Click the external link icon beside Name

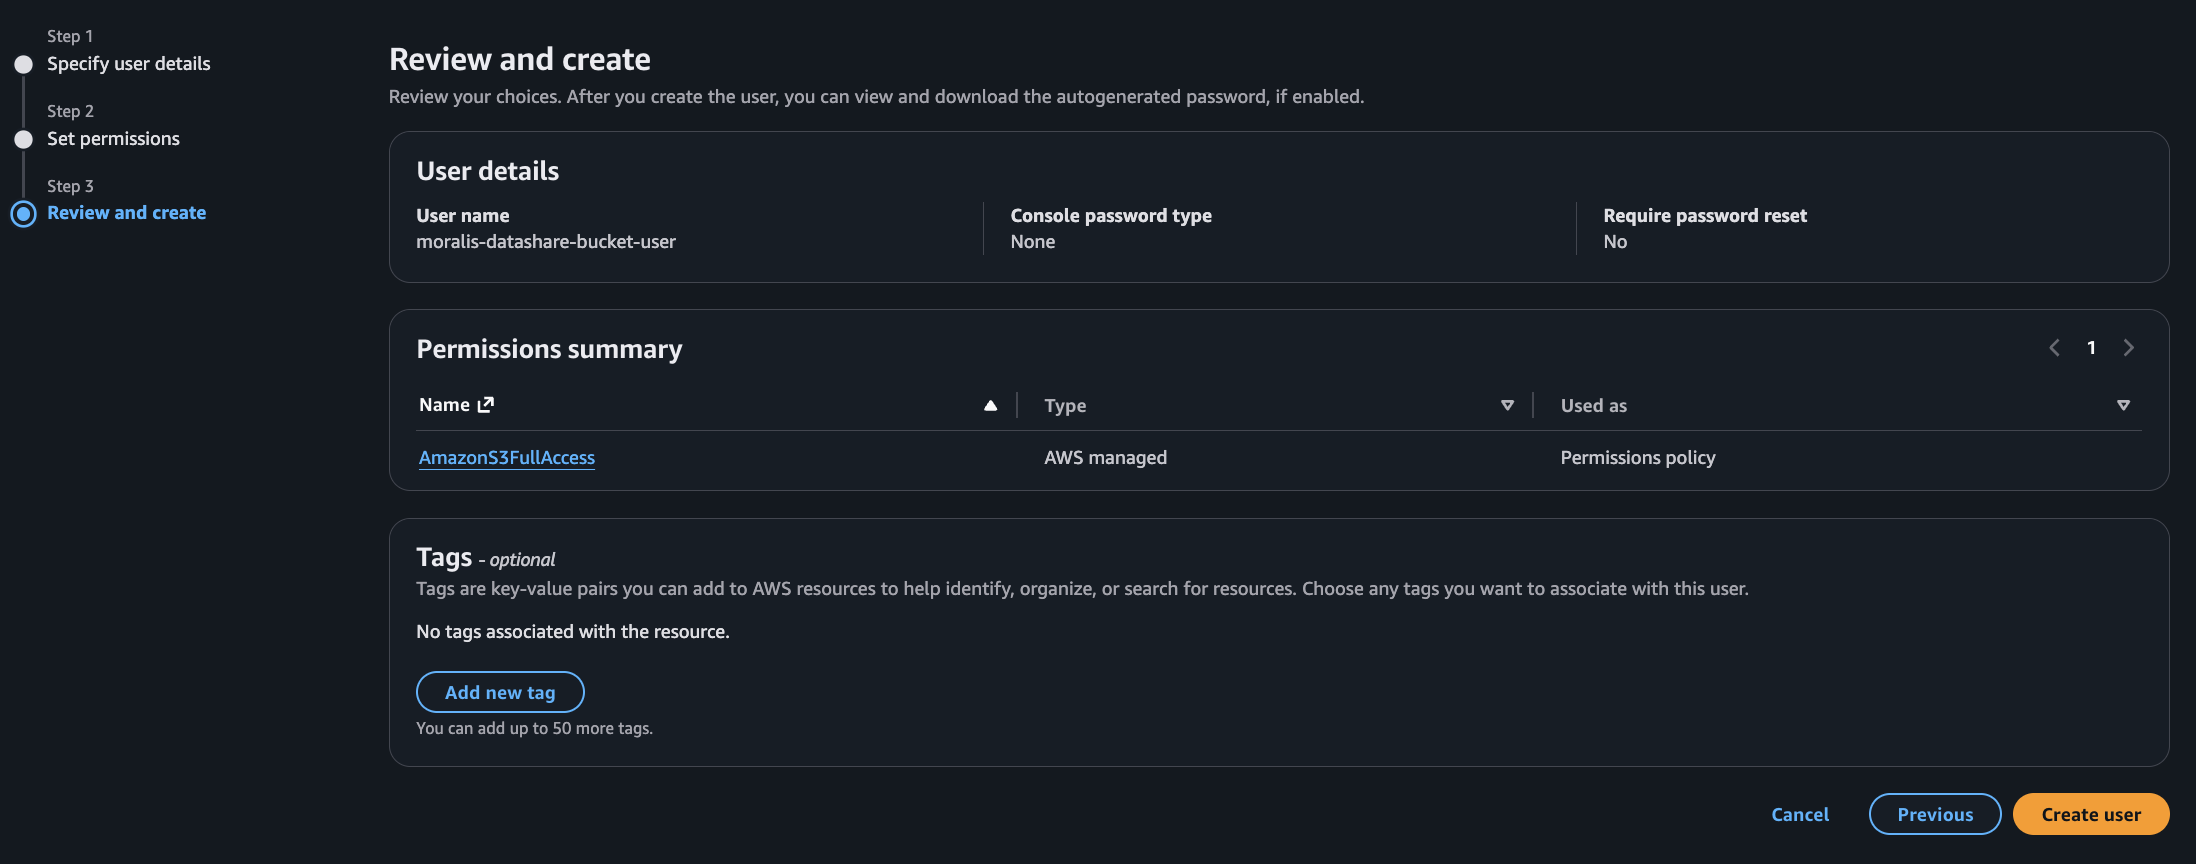pyautogui.click(x=486, y=404)
